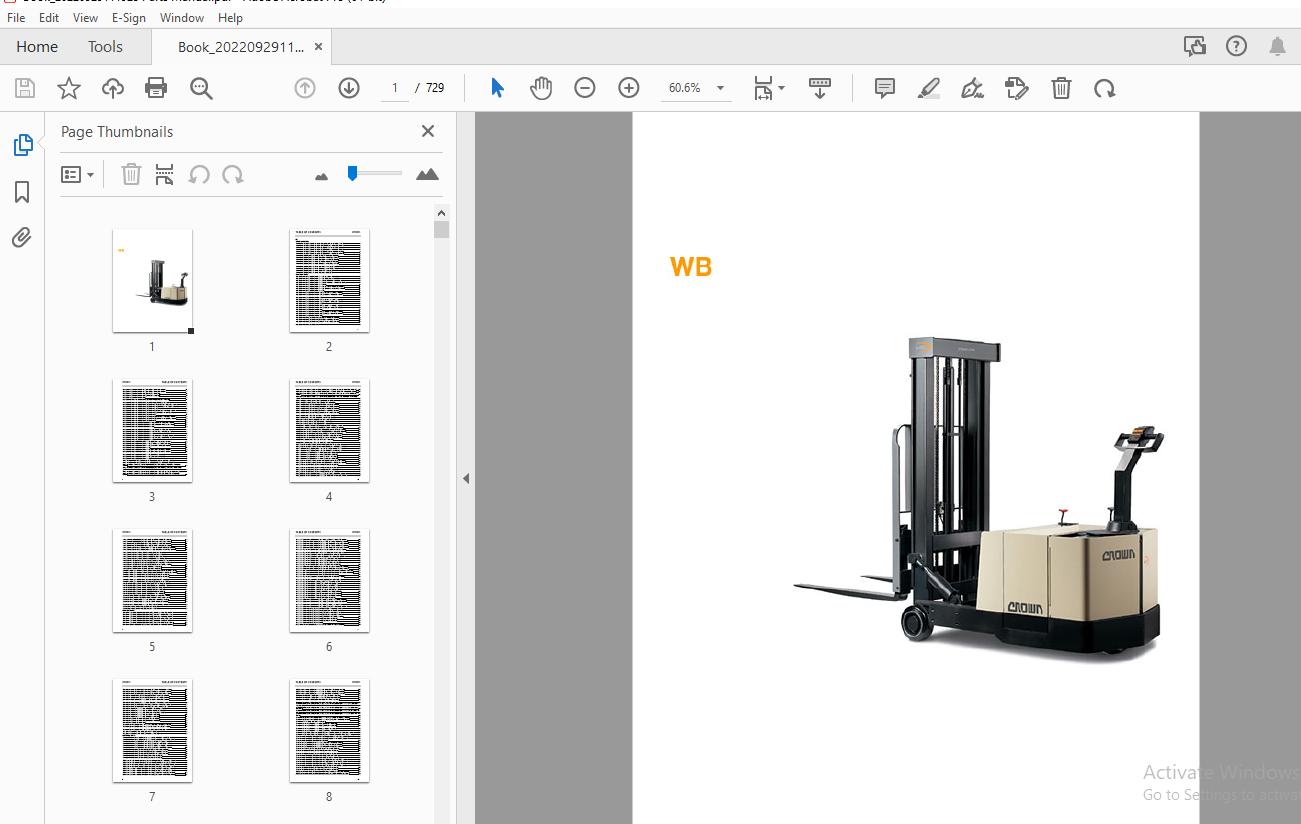The width and height of the screenshot is (1301, 824).
Task: Select page 4 thumbnail
Action: point(329,431)
